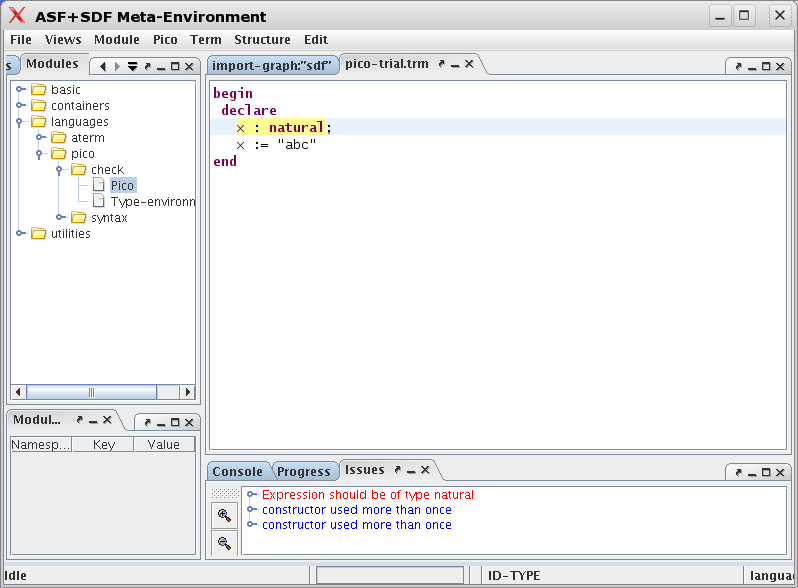Click previous tab arrow in Modules panel header
Screen dimensions: 798x588
click(102, 66)
